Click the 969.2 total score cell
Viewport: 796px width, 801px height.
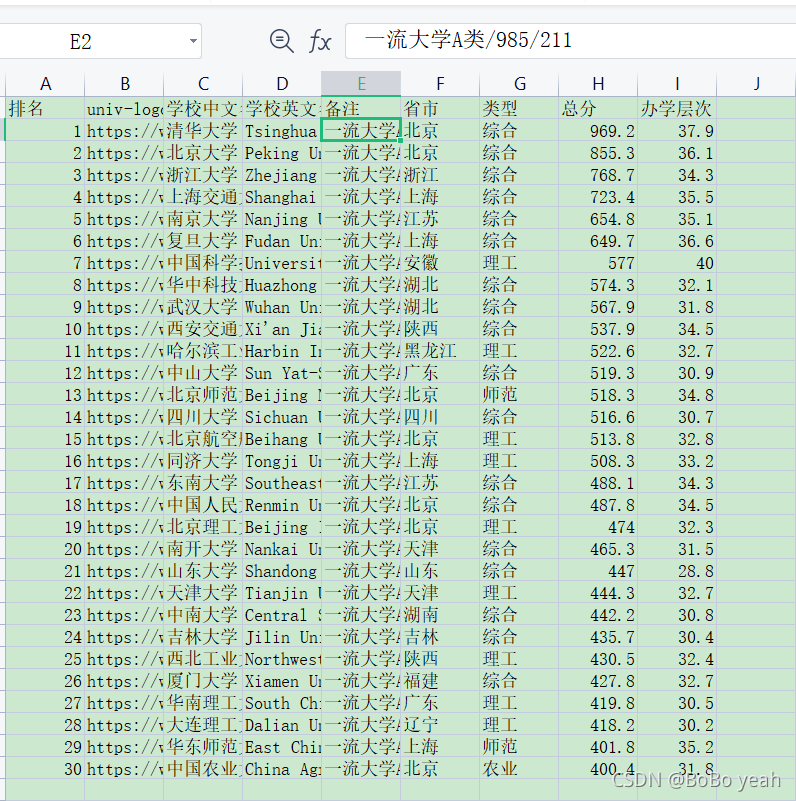pos(598,131)
